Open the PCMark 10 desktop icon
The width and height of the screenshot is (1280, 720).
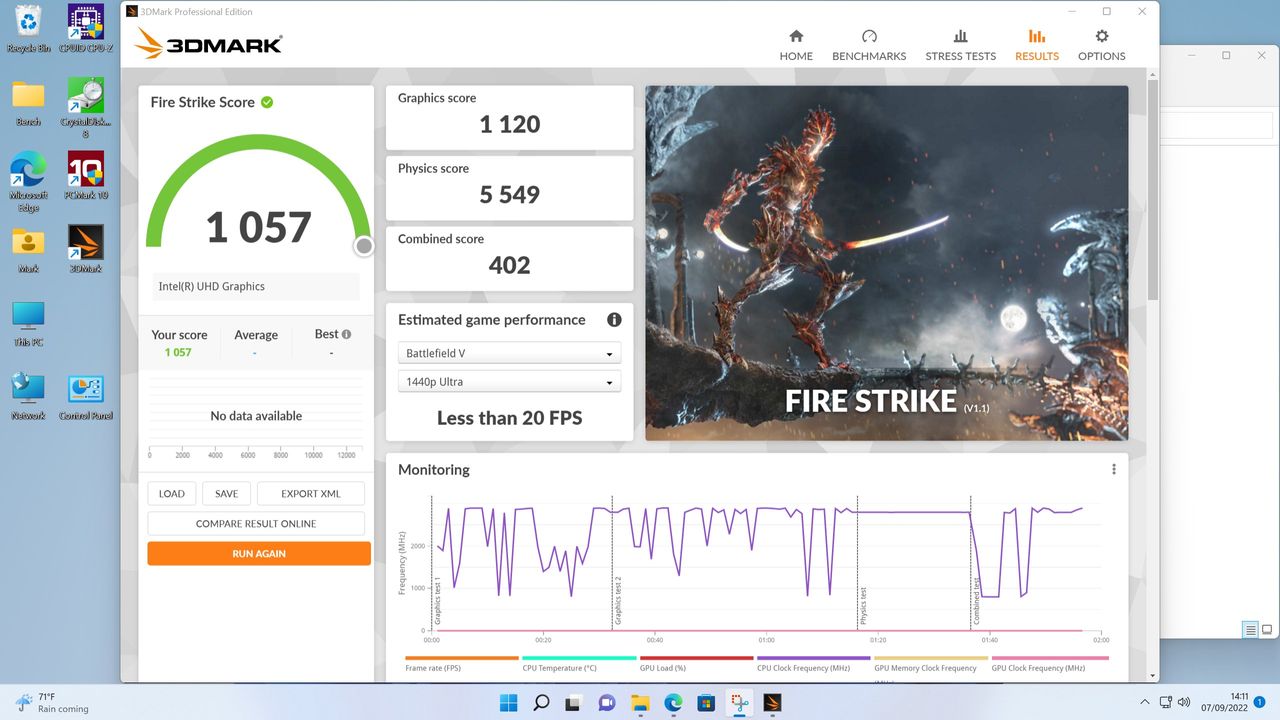86,175
